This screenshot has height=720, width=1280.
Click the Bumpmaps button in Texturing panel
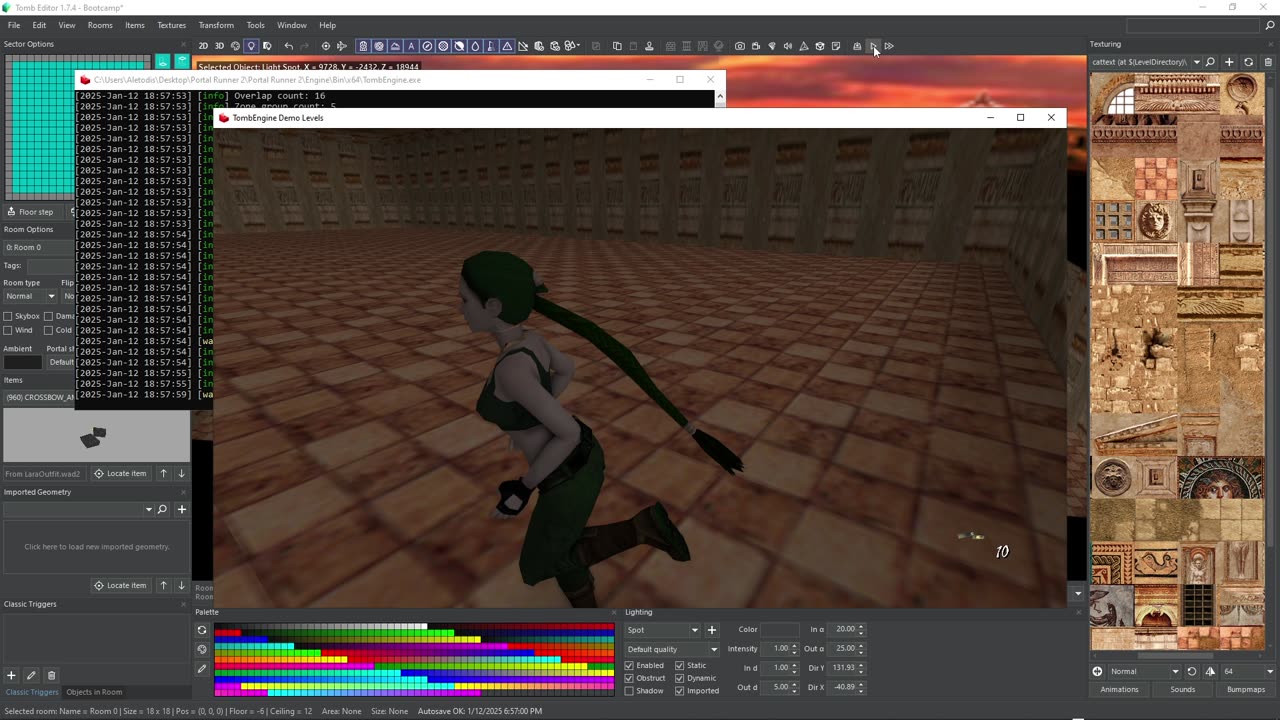[x=1246, y=689]
